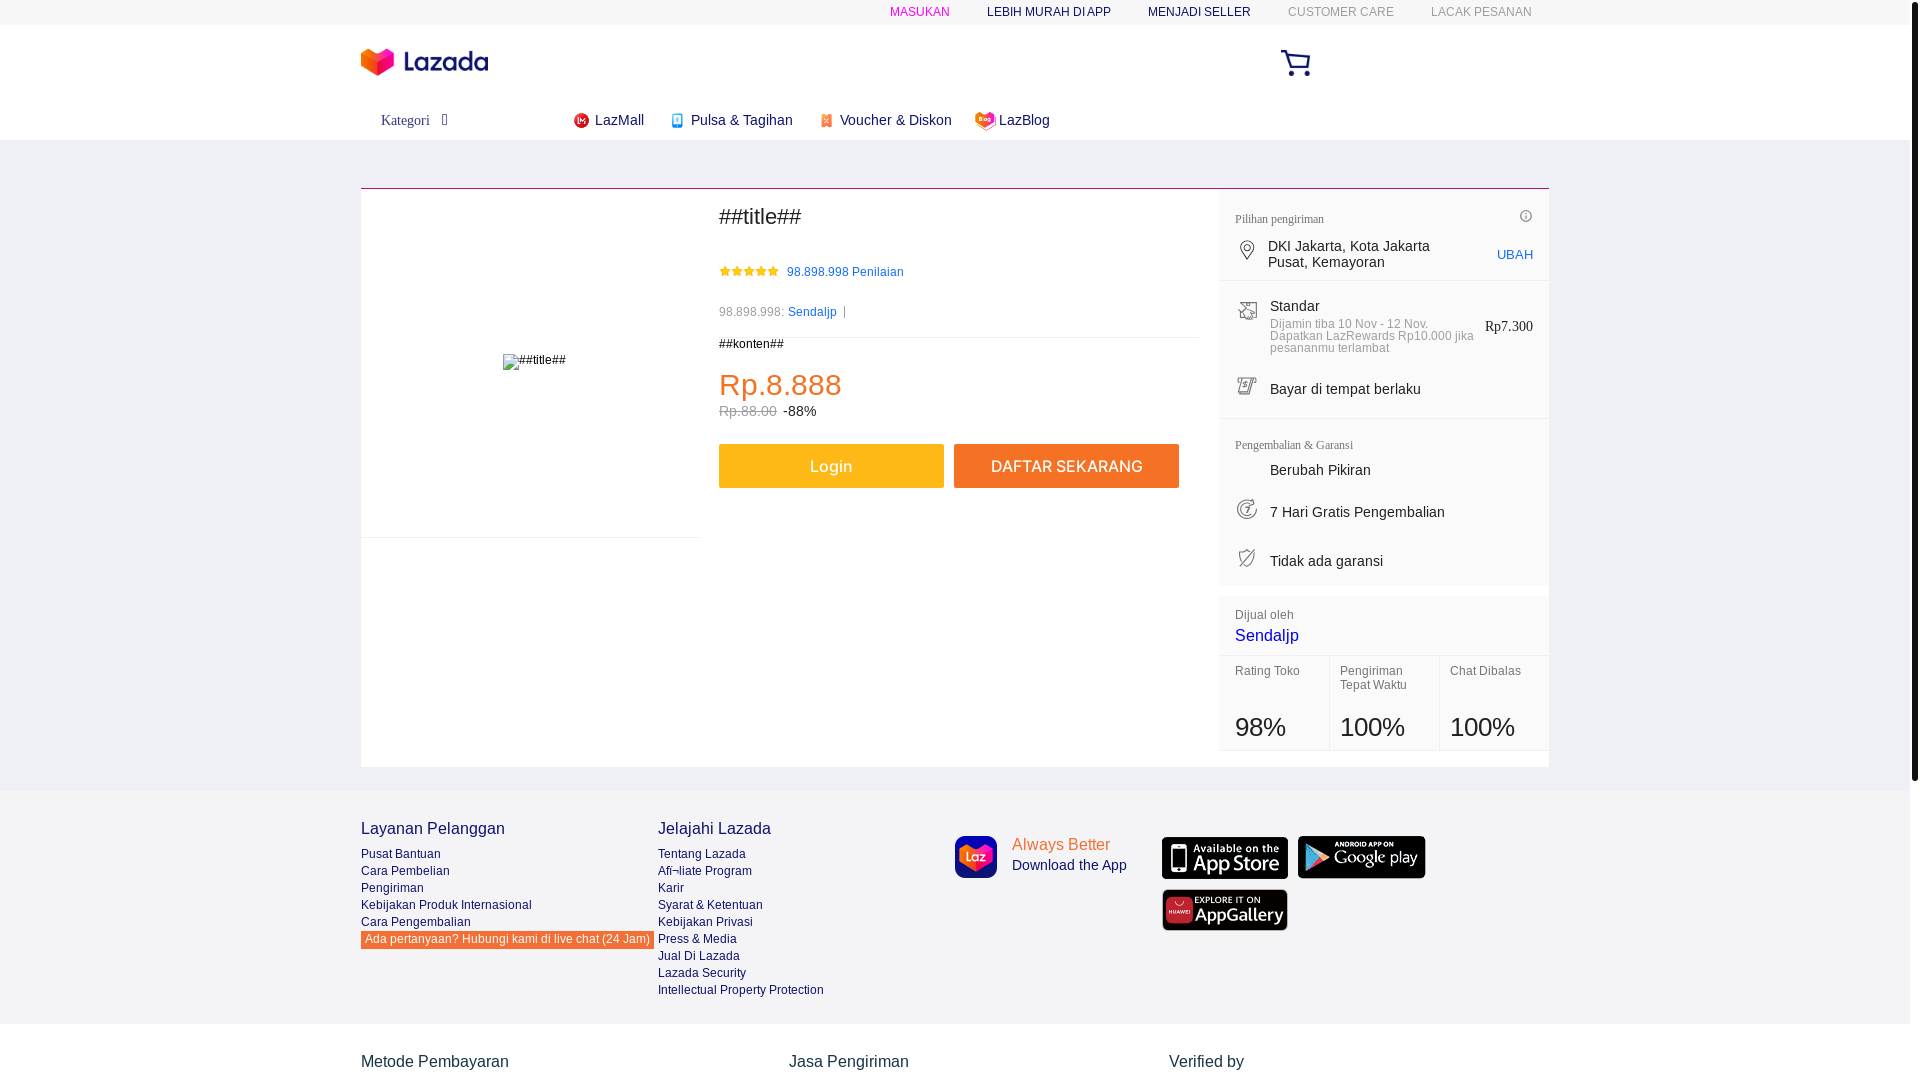1920x1080 pixels.
Task: Open Lazada Security footer link
Action: coord(701,973)
